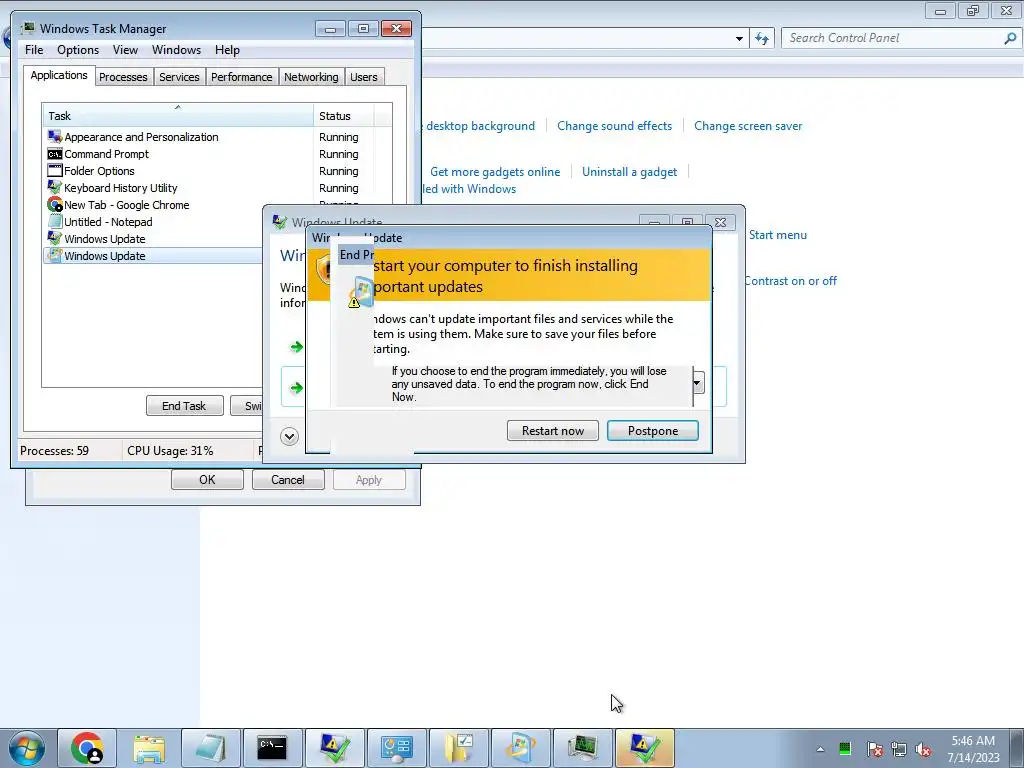Switch to the Networking tab
The height and width of the screenshot is (768, 1024).
point(311,77)
